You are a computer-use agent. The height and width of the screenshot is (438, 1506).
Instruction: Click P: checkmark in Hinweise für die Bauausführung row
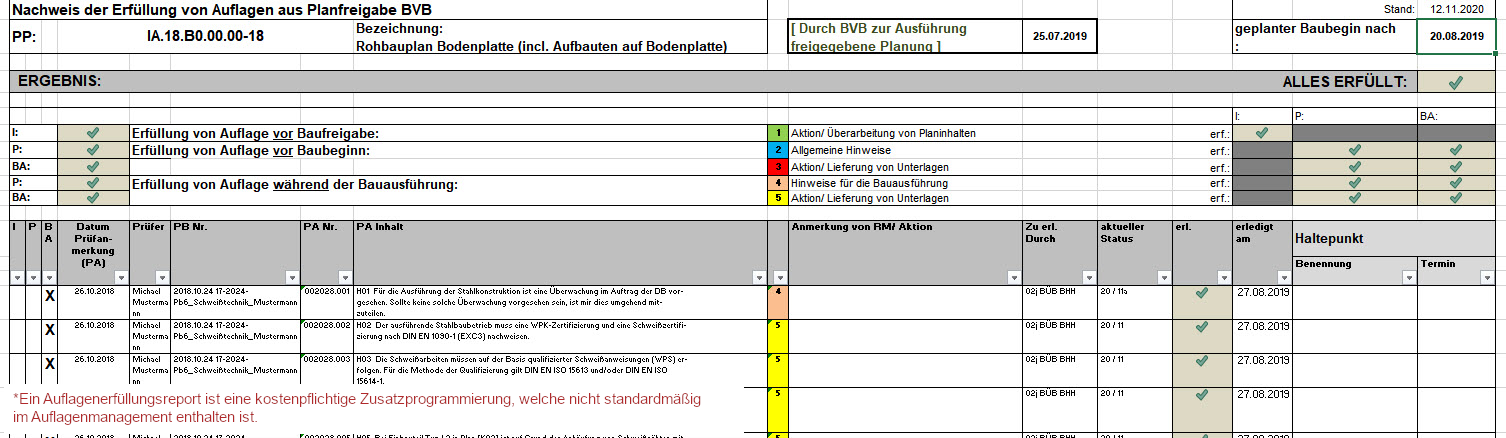pos(1354,183)
